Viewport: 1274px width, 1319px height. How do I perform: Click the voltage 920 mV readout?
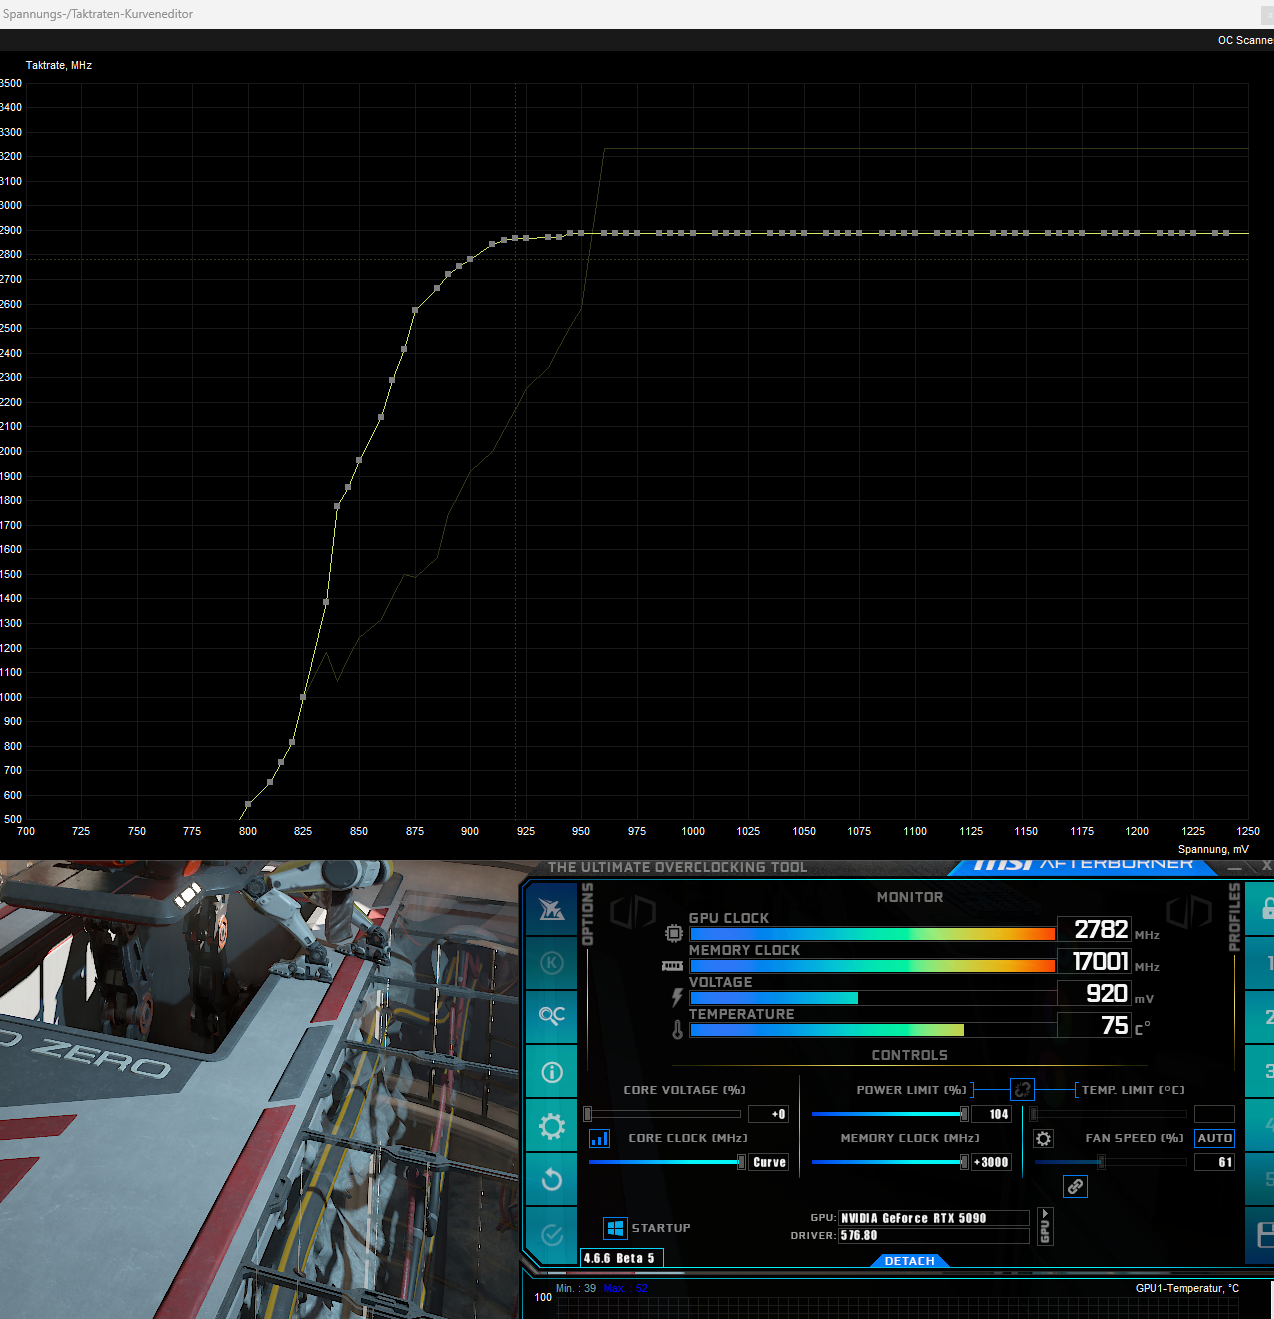tap(1094, 993)
